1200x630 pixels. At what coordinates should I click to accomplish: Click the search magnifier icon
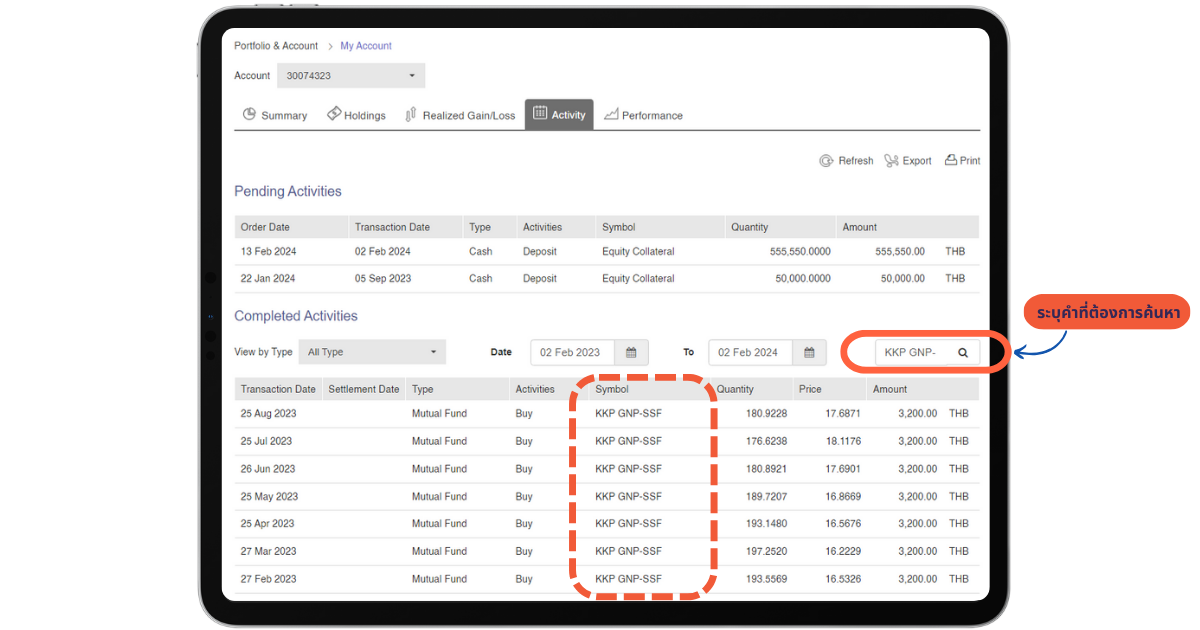click(x=963, y=352)
